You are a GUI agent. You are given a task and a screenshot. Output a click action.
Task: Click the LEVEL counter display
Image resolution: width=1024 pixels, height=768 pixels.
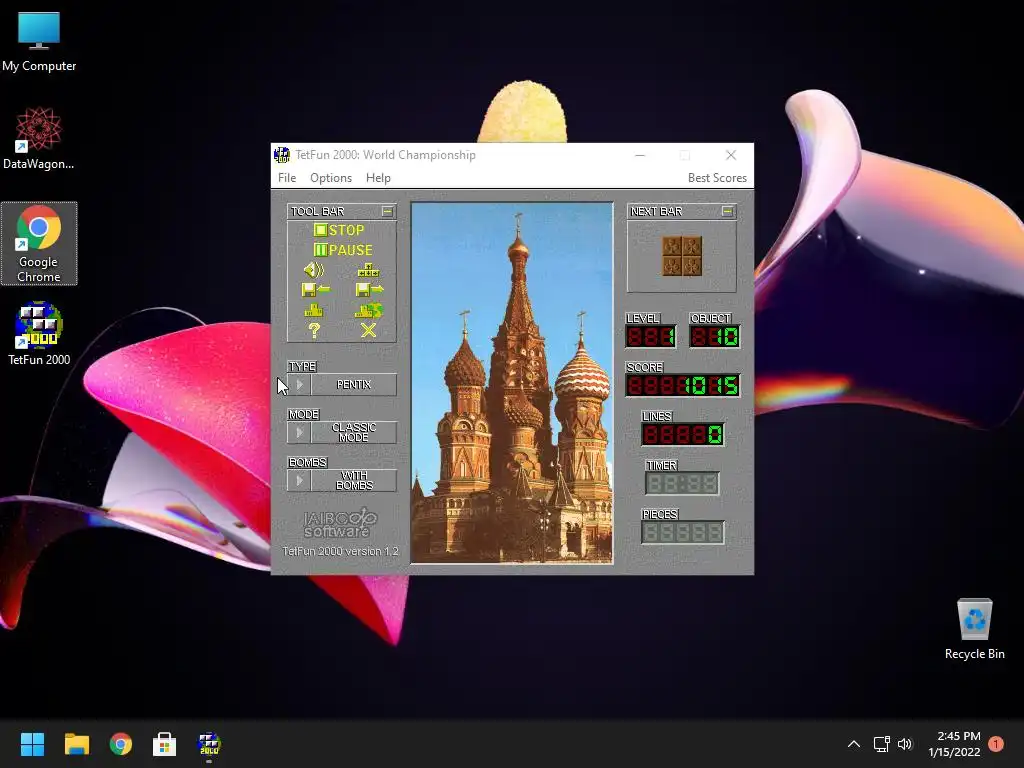click(650, 337)
